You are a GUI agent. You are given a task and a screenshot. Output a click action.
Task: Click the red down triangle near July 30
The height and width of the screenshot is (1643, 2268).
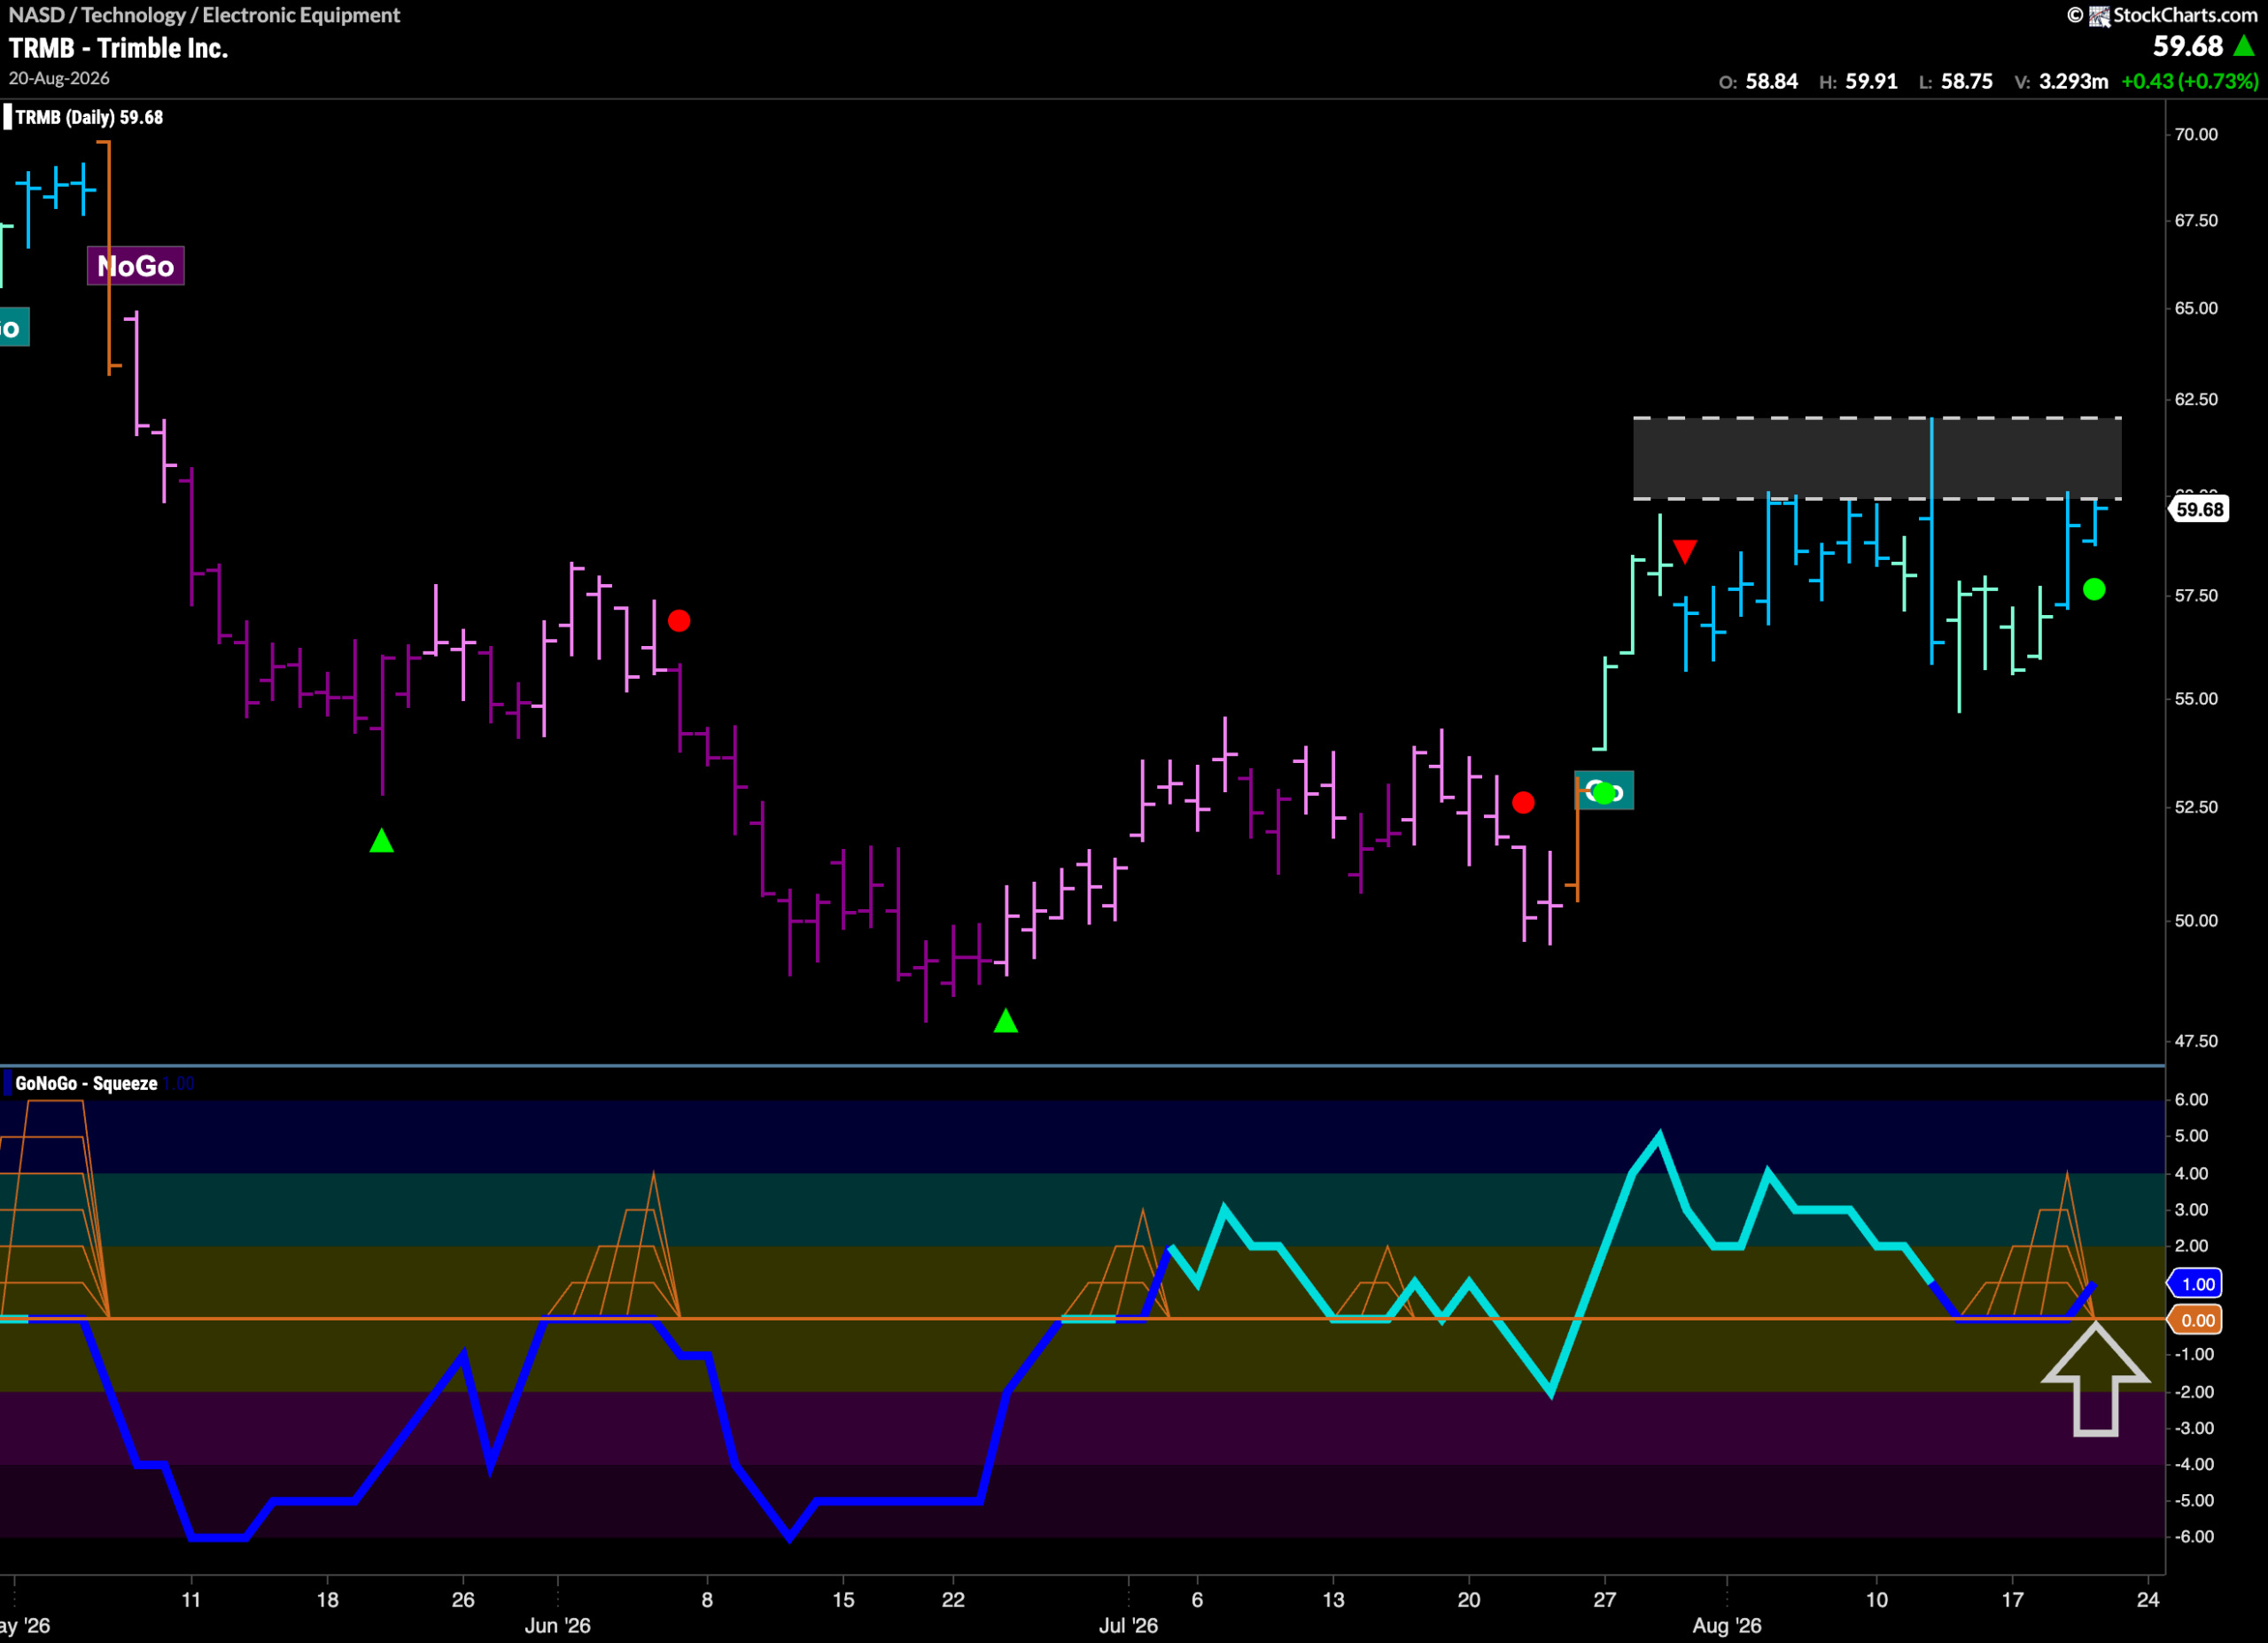pos(1685,551)
